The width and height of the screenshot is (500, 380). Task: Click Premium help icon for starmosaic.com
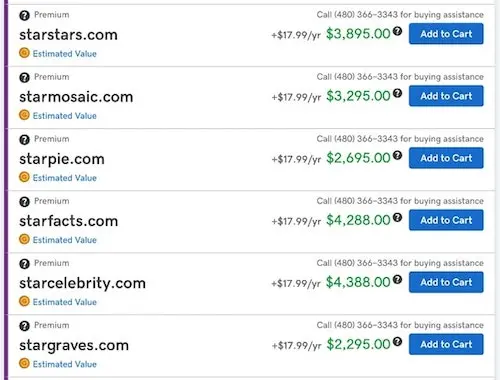(24, 77)
